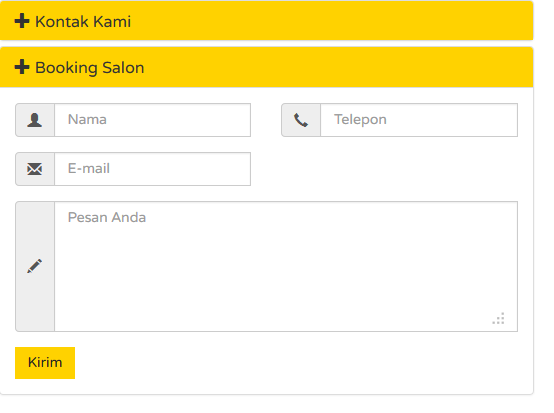Click the pencil icon beside message box

(x=35, y=266)
